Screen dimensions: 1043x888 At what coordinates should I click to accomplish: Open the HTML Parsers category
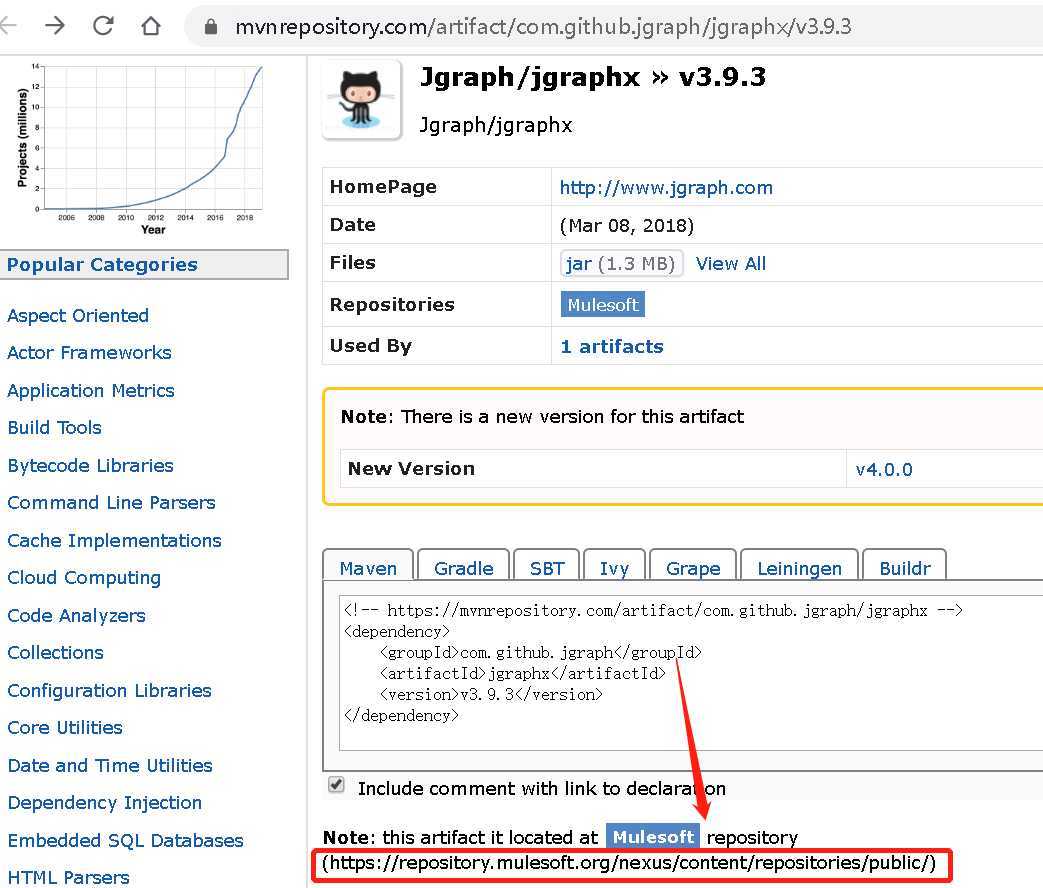(69, 877)
